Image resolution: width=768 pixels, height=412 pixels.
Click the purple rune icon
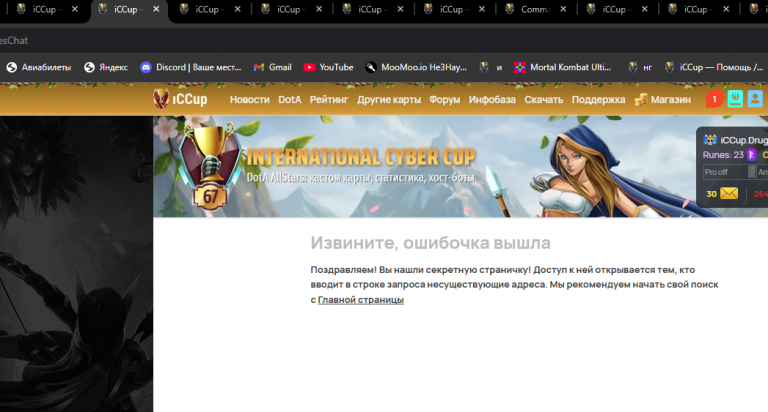click(751, 155)
